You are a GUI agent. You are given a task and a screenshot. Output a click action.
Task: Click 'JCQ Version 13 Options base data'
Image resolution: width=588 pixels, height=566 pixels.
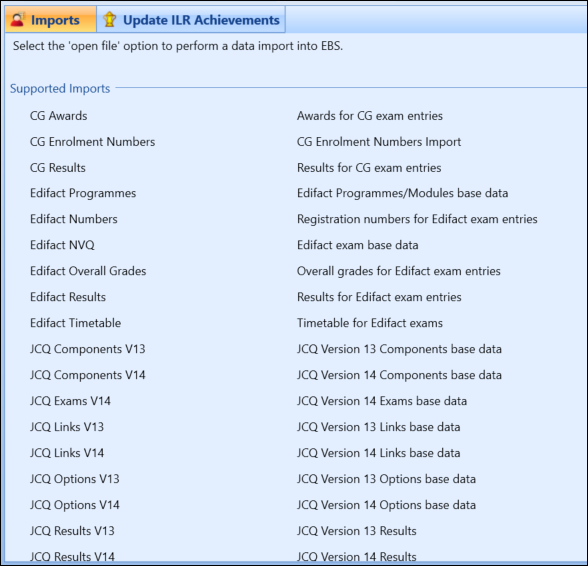click(x=386, y=479)
